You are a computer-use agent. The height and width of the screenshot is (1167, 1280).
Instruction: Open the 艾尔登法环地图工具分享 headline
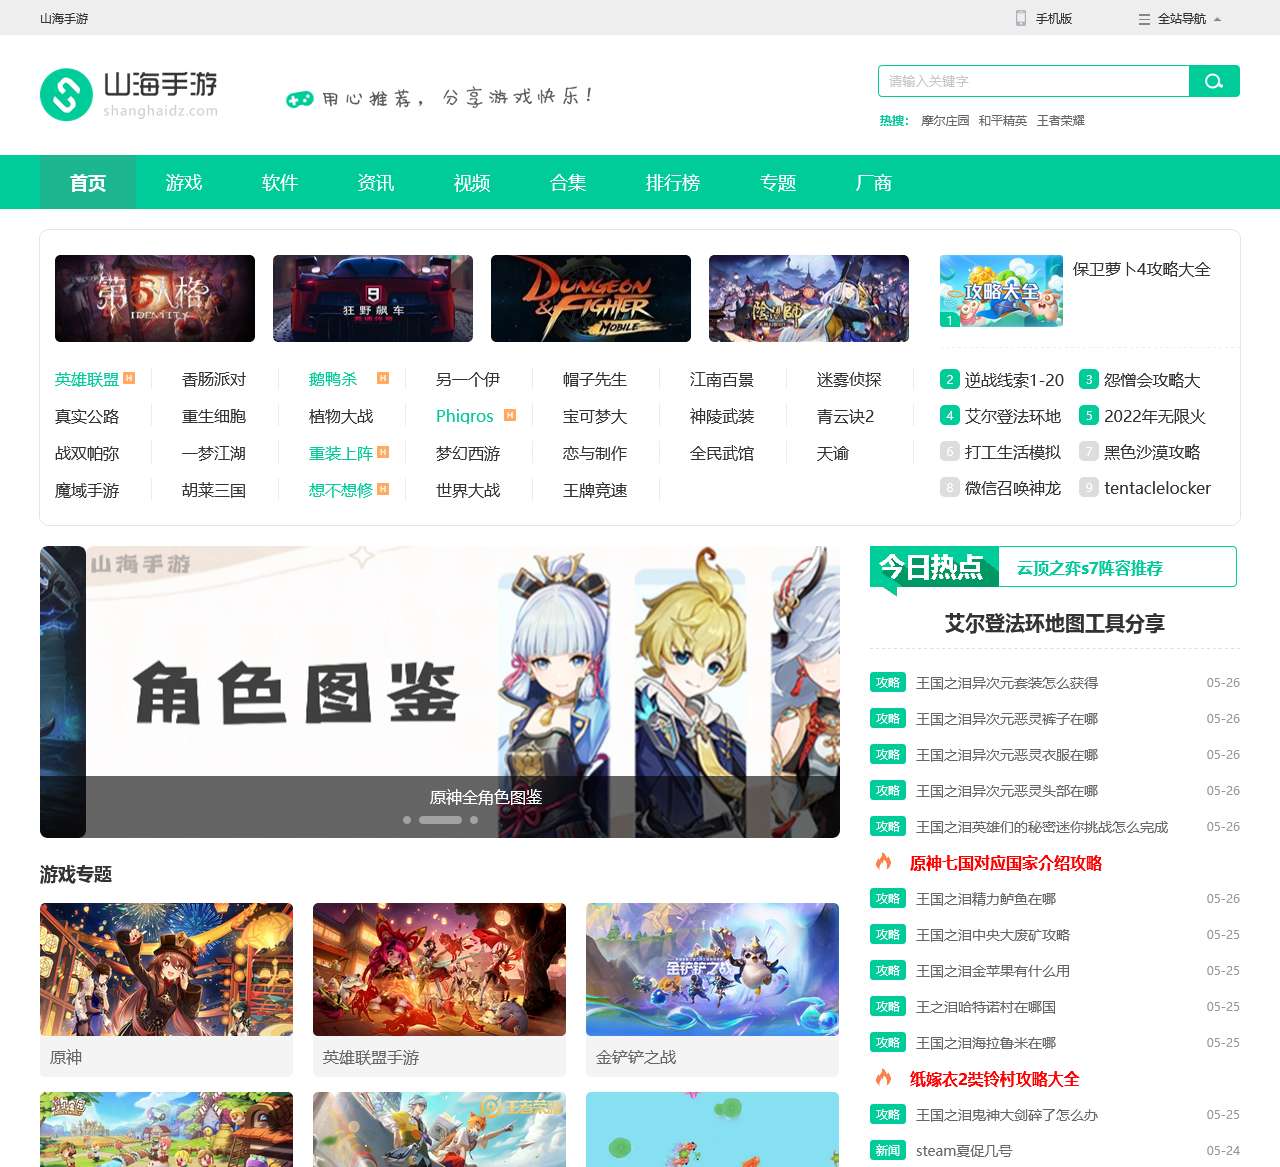pos(1055,623)
